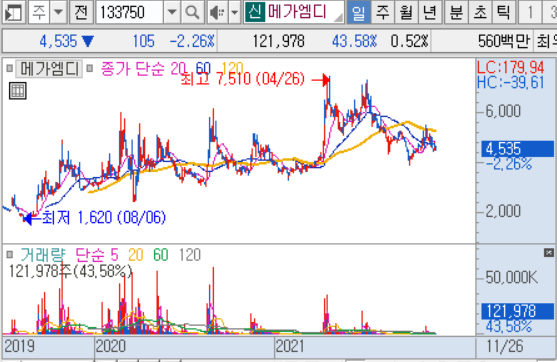Image resolution: width=557 pixels, height=362 pixels.
Task: Open the data table grid icon
Action: [17, 91]
